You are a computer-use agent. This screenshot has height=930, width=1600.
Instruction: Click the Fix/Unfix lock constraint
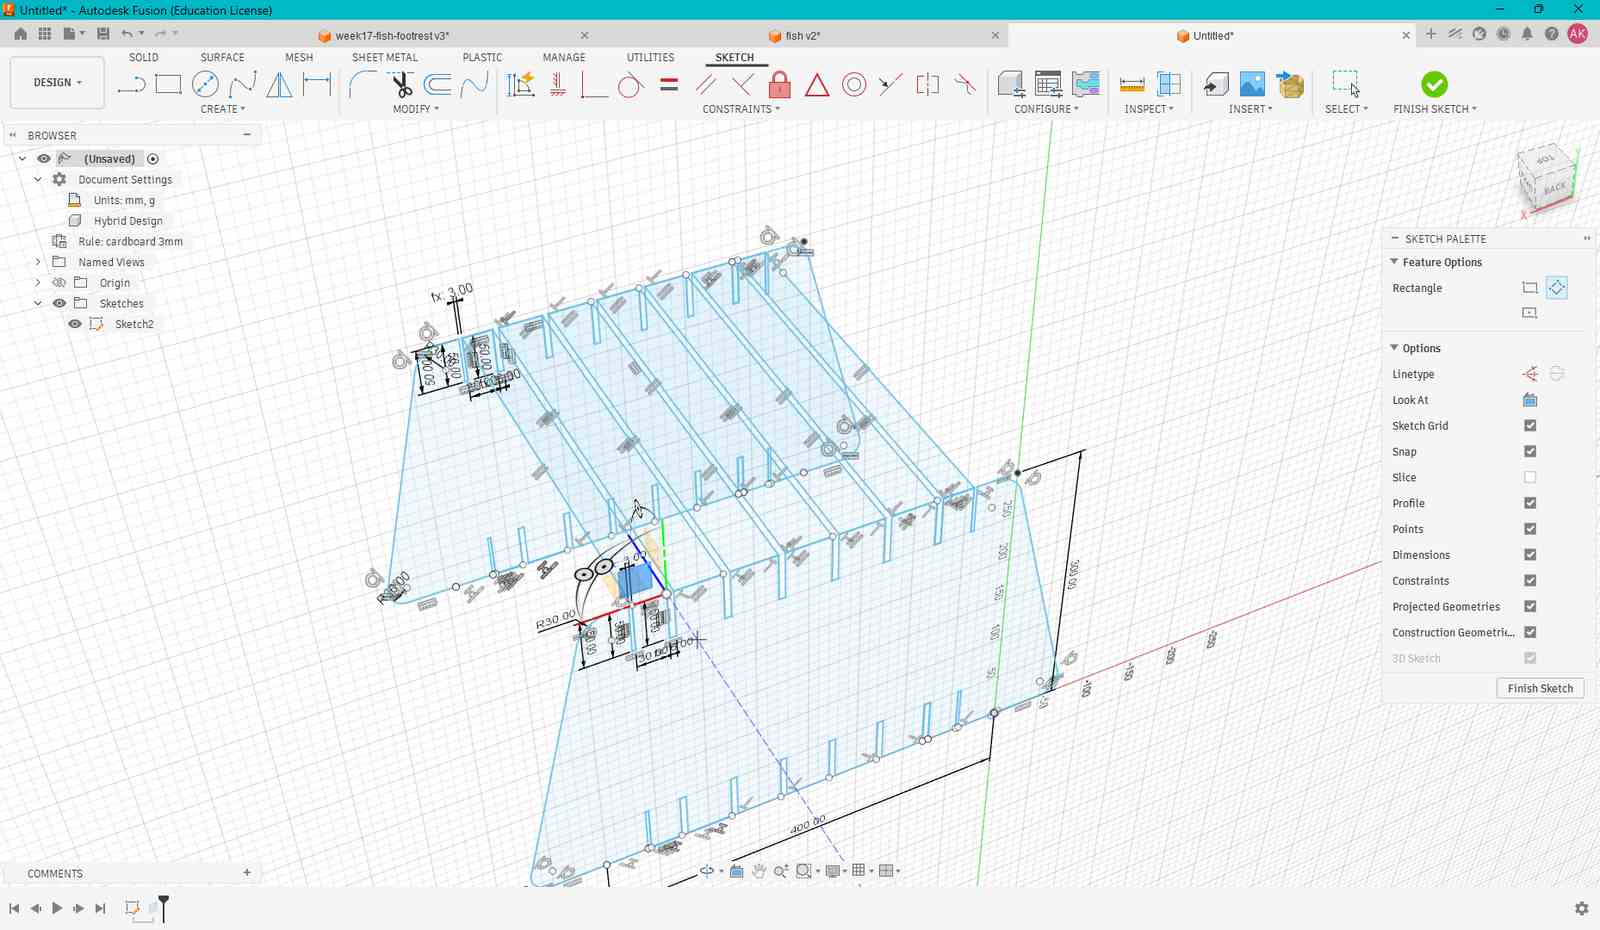[x=780, y=85]
